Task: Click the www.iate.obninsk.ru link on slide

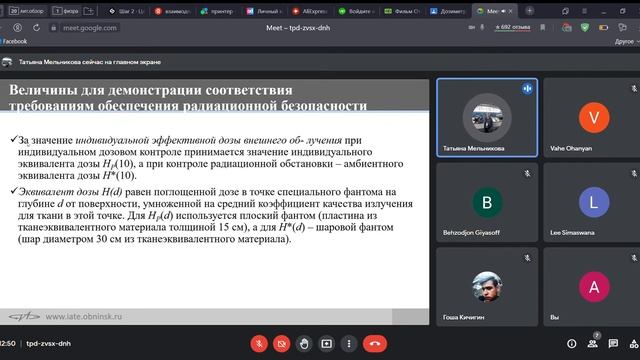Action: pyautogui.click(x=84, y=316)
